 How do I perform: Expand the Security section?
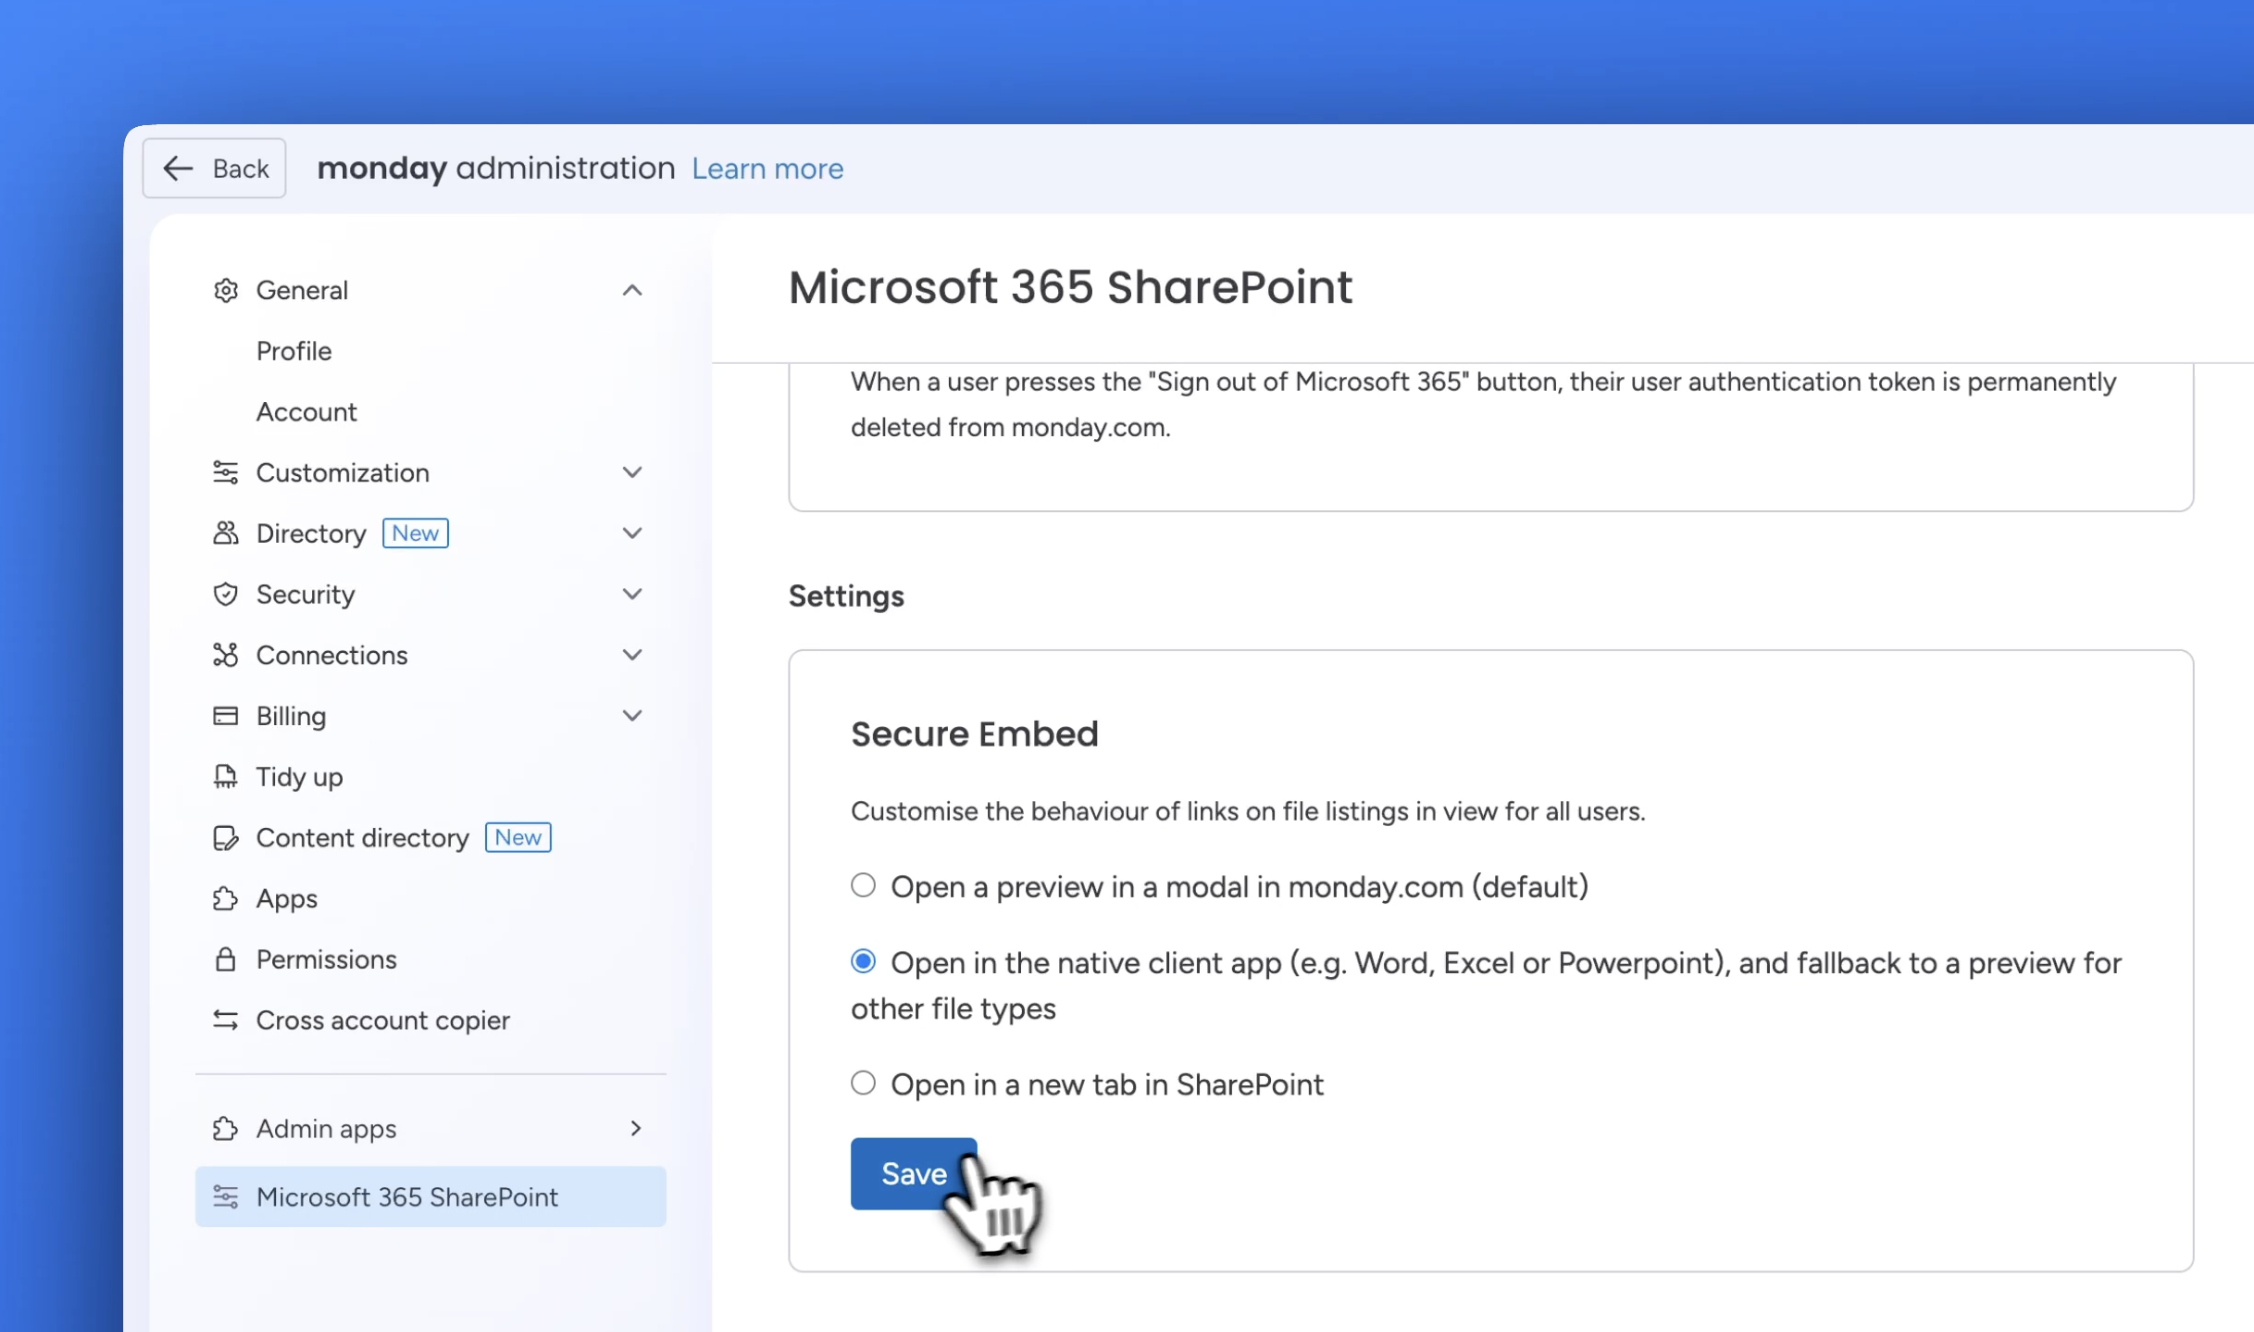[632, 594]
